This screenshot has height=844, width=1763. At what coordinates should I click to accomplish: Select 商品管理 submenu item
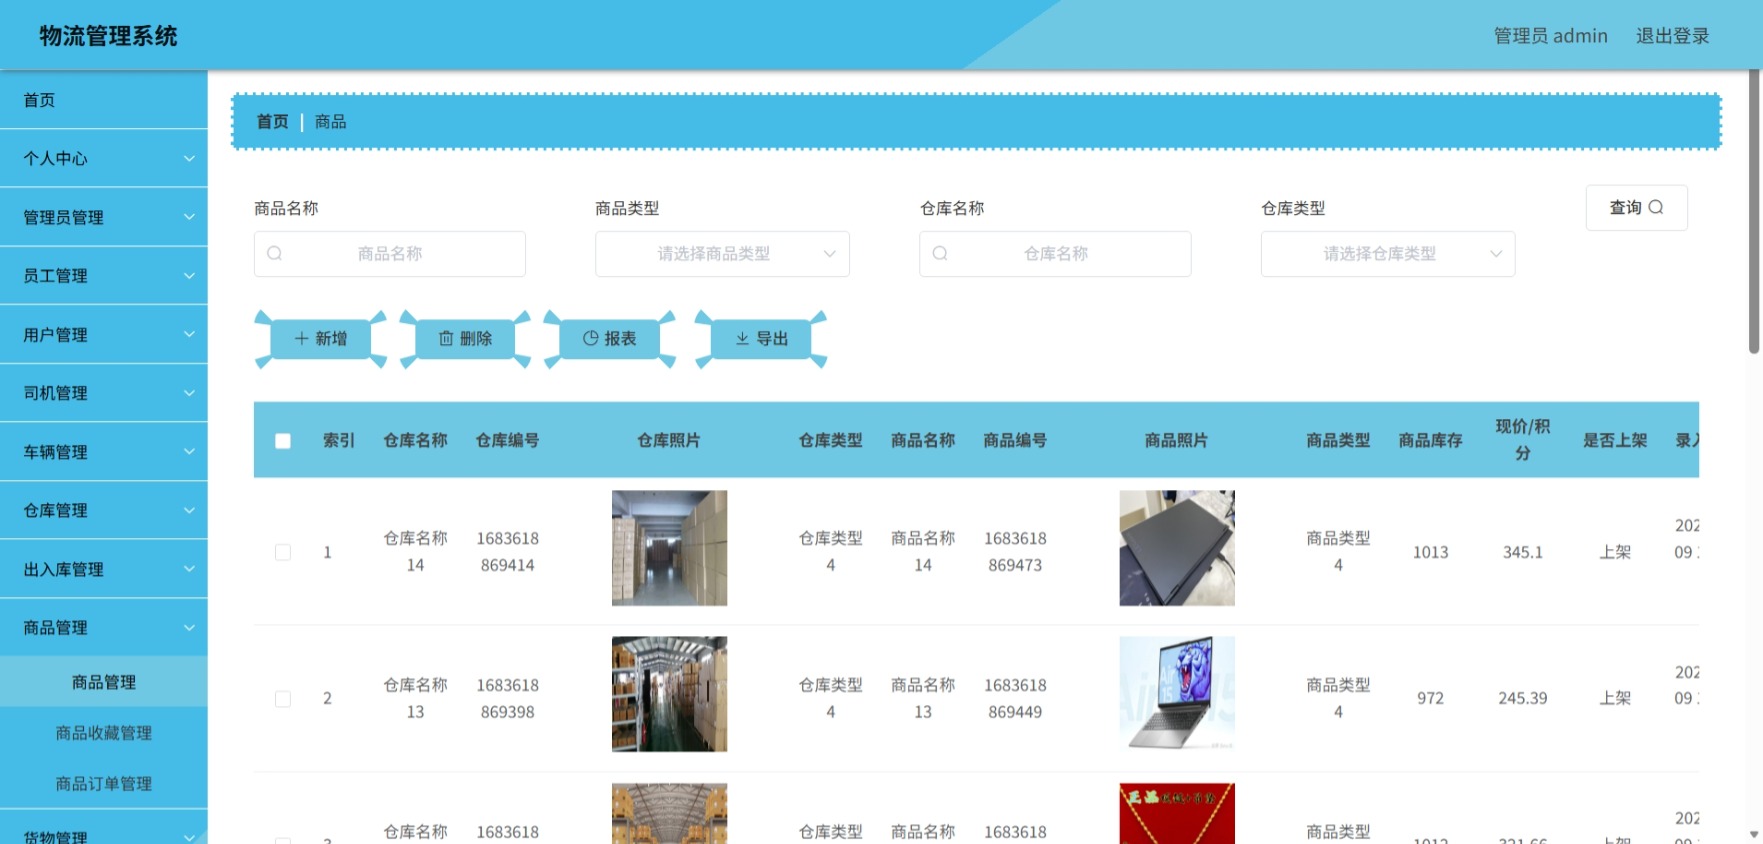click(x=104, y=682)
